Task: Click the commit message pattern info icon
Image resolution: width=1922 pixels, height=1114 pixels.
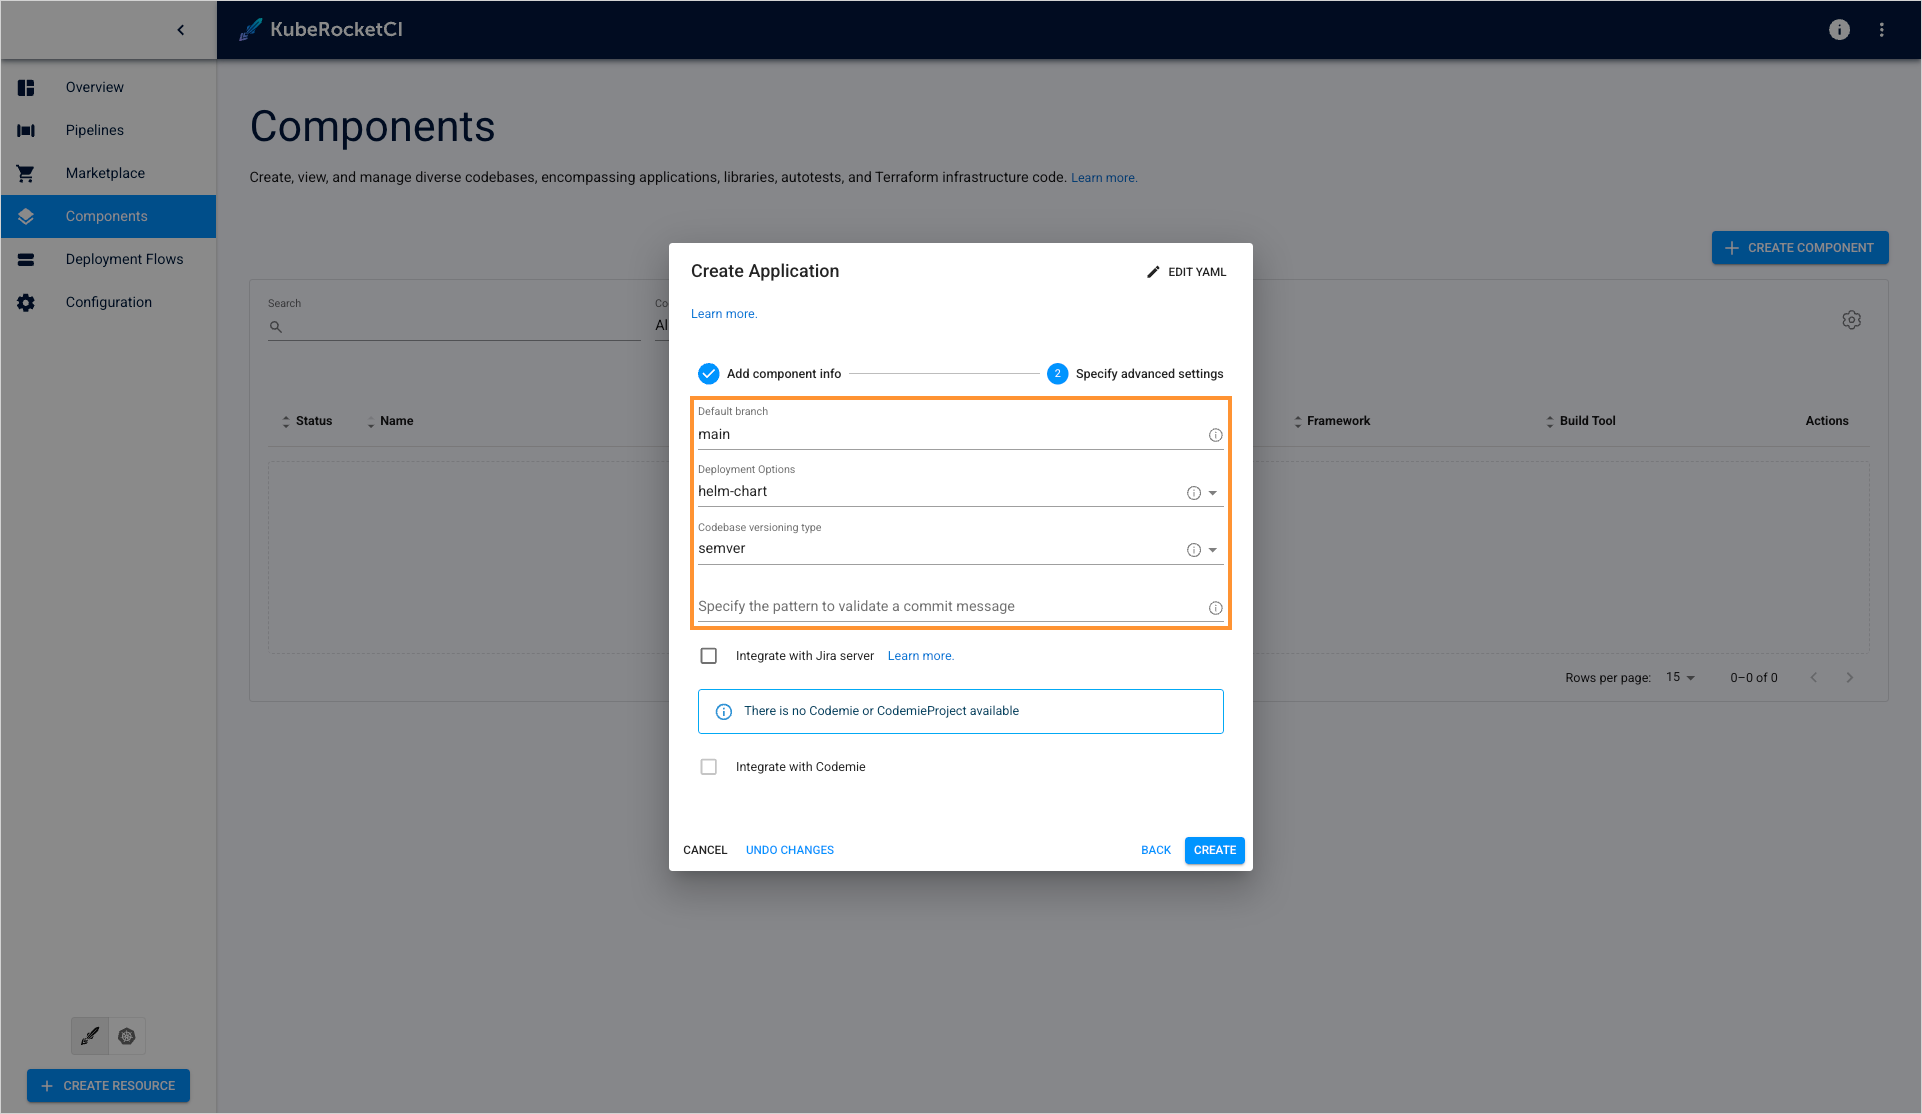Action: 1215,608
